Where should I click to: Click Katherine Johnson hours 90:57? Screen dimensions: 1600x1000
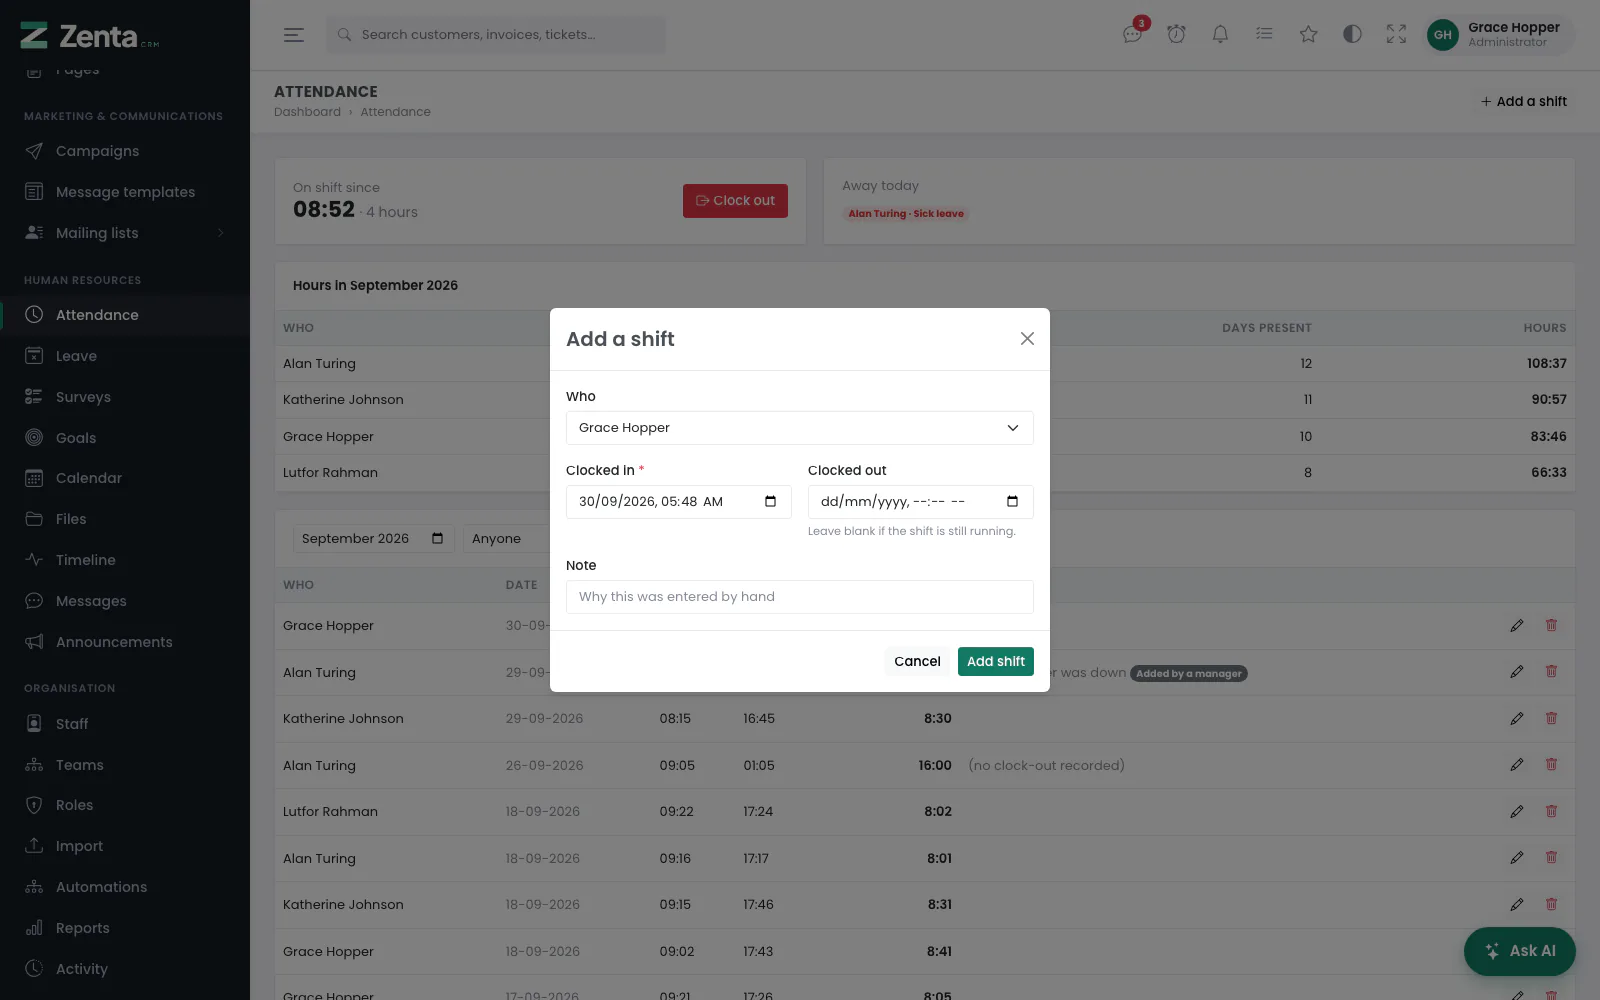[1549, 400]
